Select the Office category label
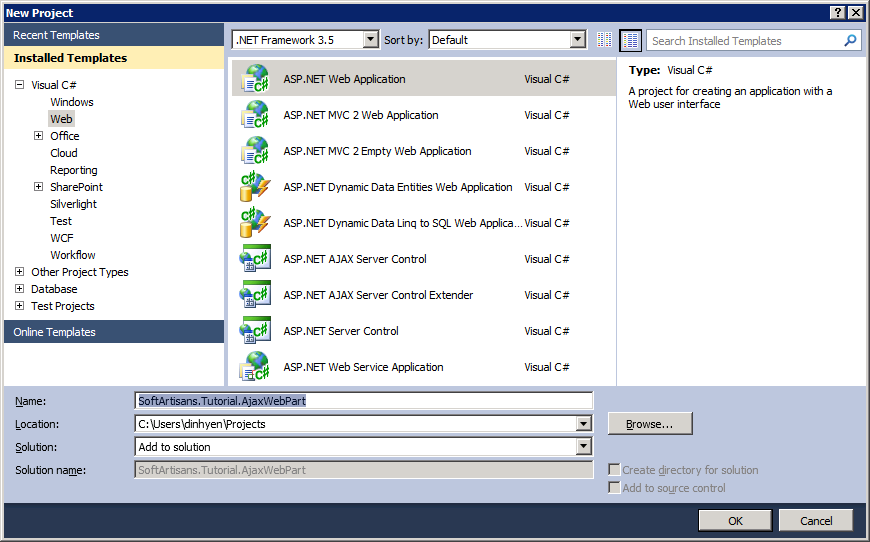870x542 pixels. [x=64, y=136]
